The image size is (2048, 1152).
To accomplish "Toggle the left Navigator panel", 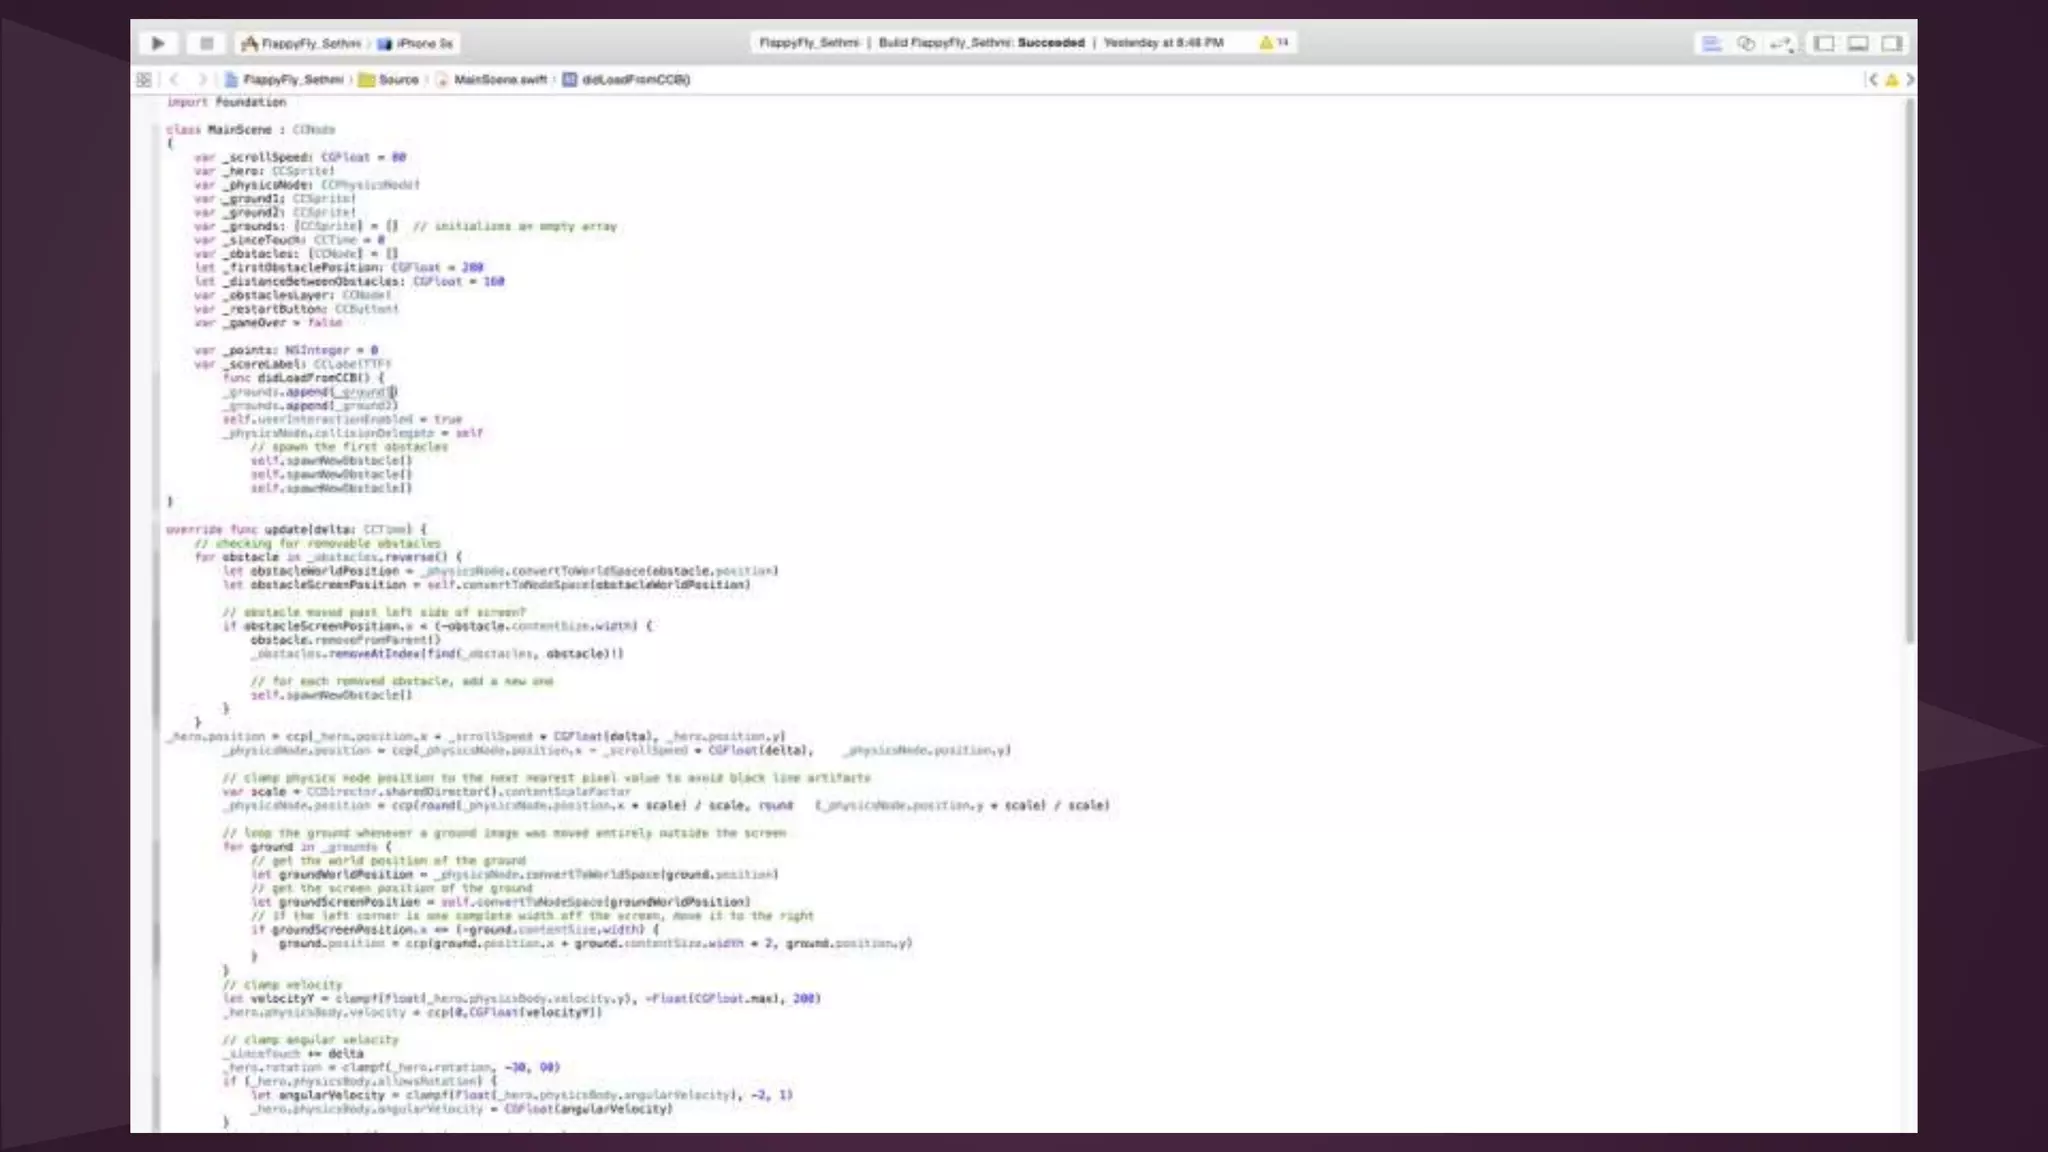I will coord(1824,43).
